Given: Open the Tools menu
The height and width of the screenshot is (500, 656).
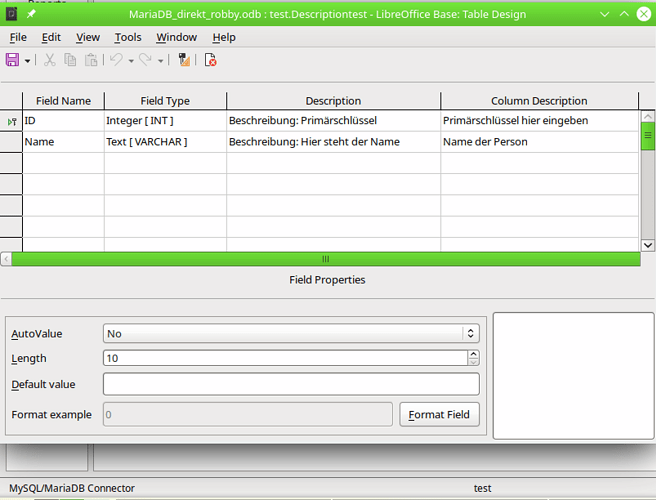Looking at the screenshot, I should click(128, 37).
